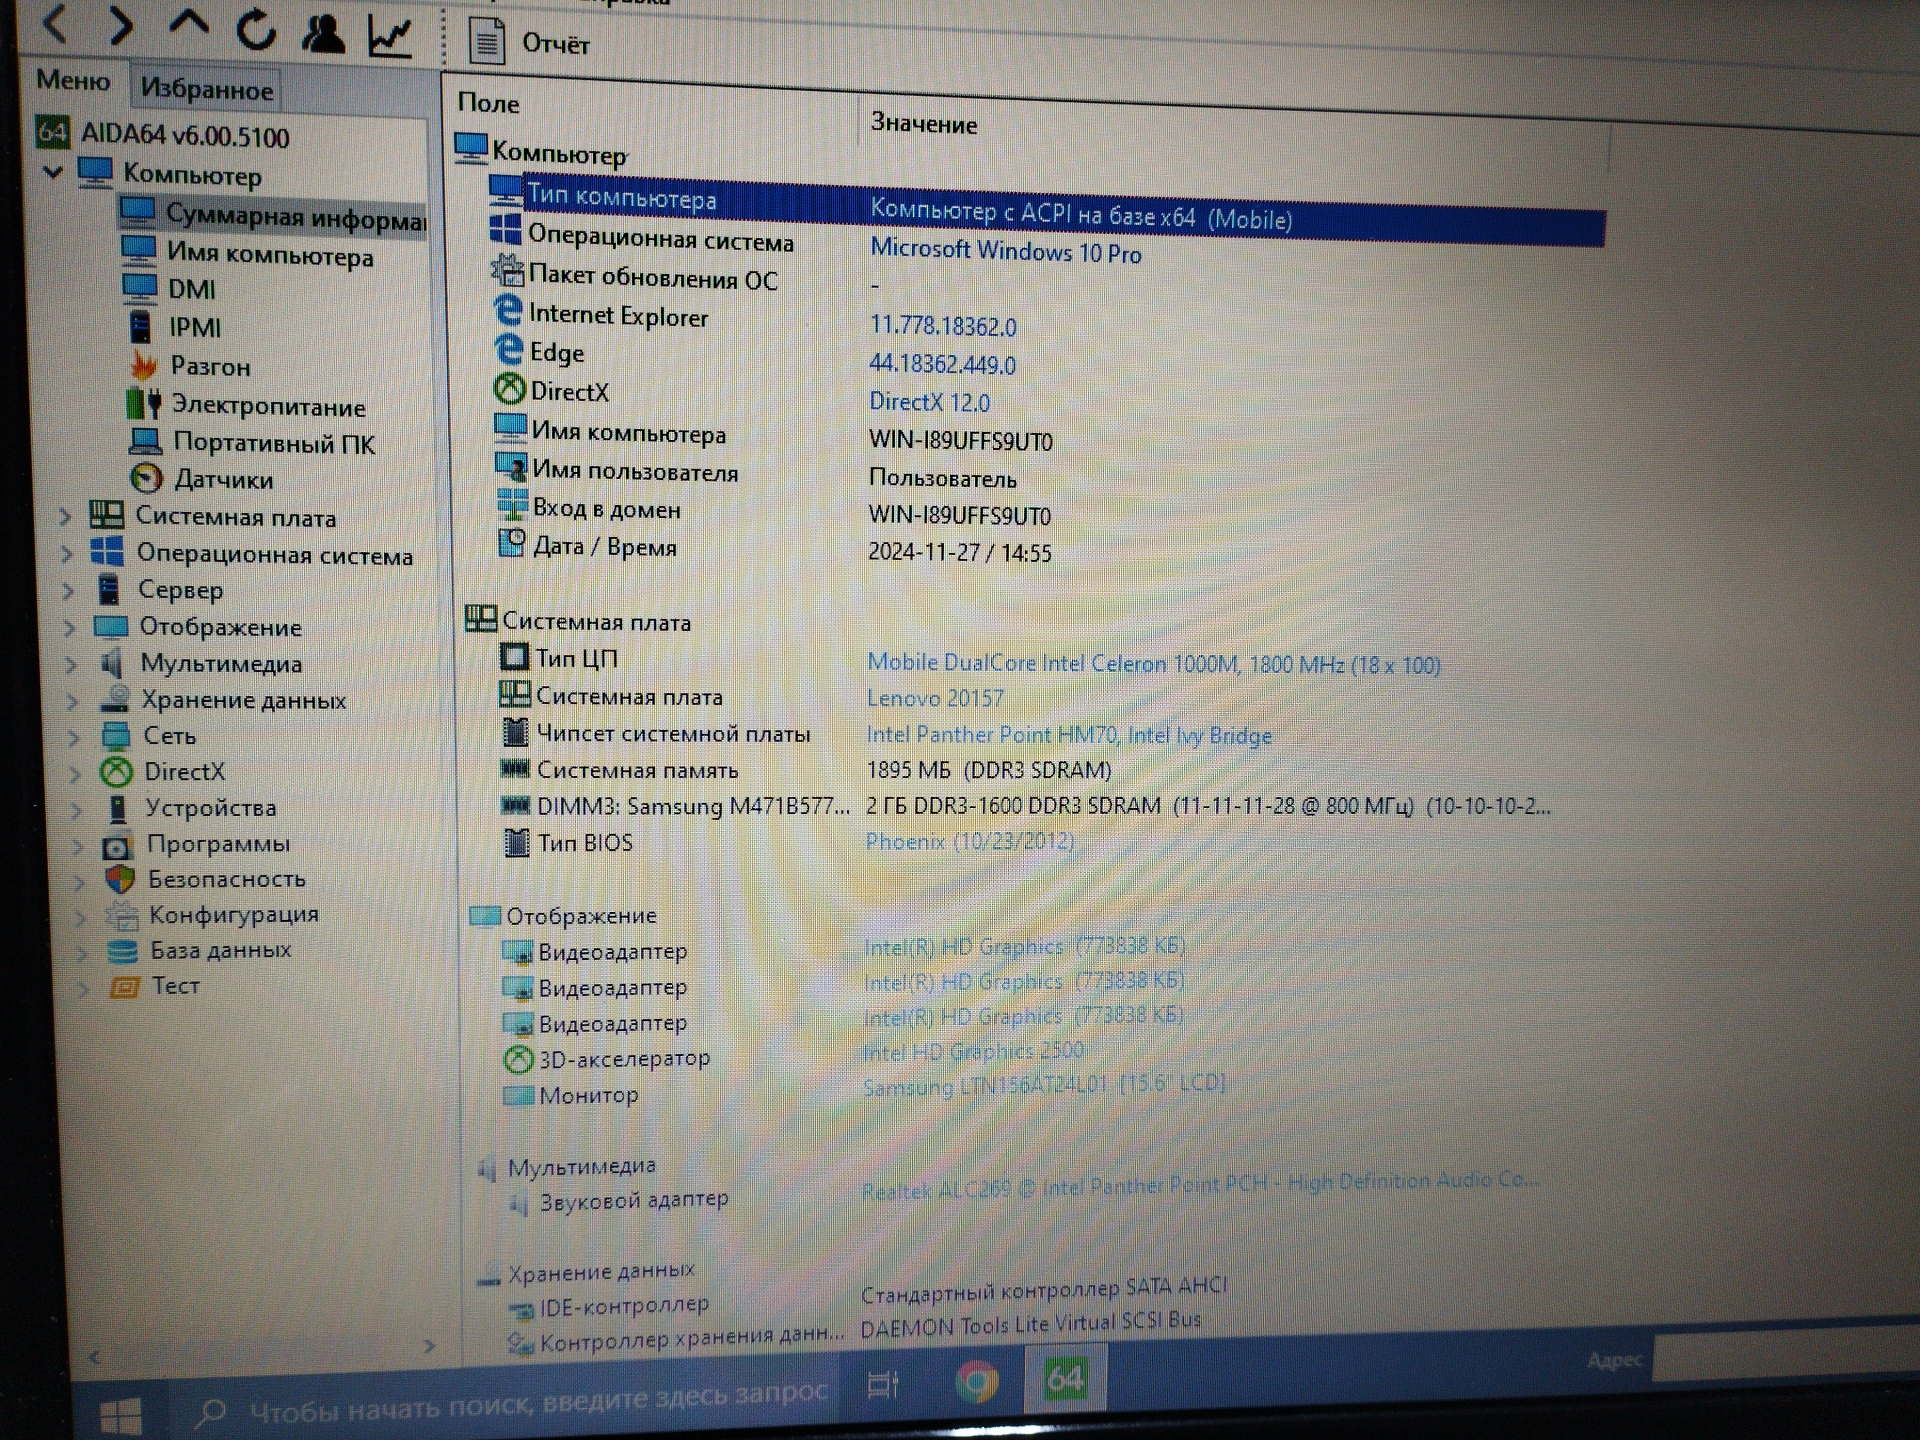The height and width of the screenshot is (1440, 1920).
Task: Expand the Сервер tree node
Action: [x=68, y=590]
